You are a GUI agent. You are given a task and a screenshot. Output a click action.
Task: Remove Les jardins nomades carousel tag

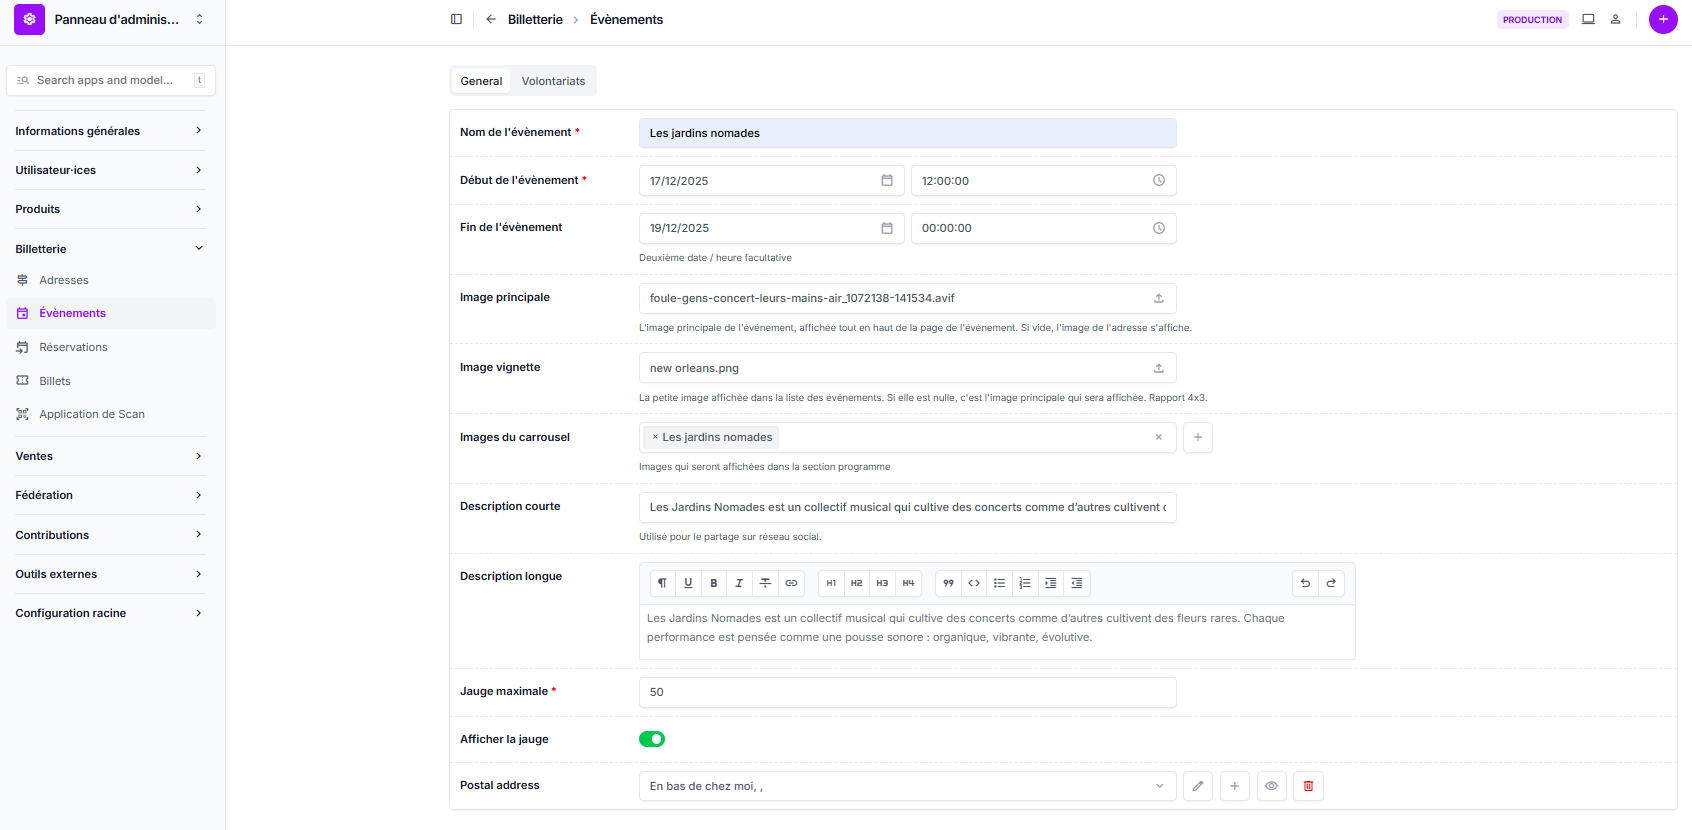(x=655, y=437)
